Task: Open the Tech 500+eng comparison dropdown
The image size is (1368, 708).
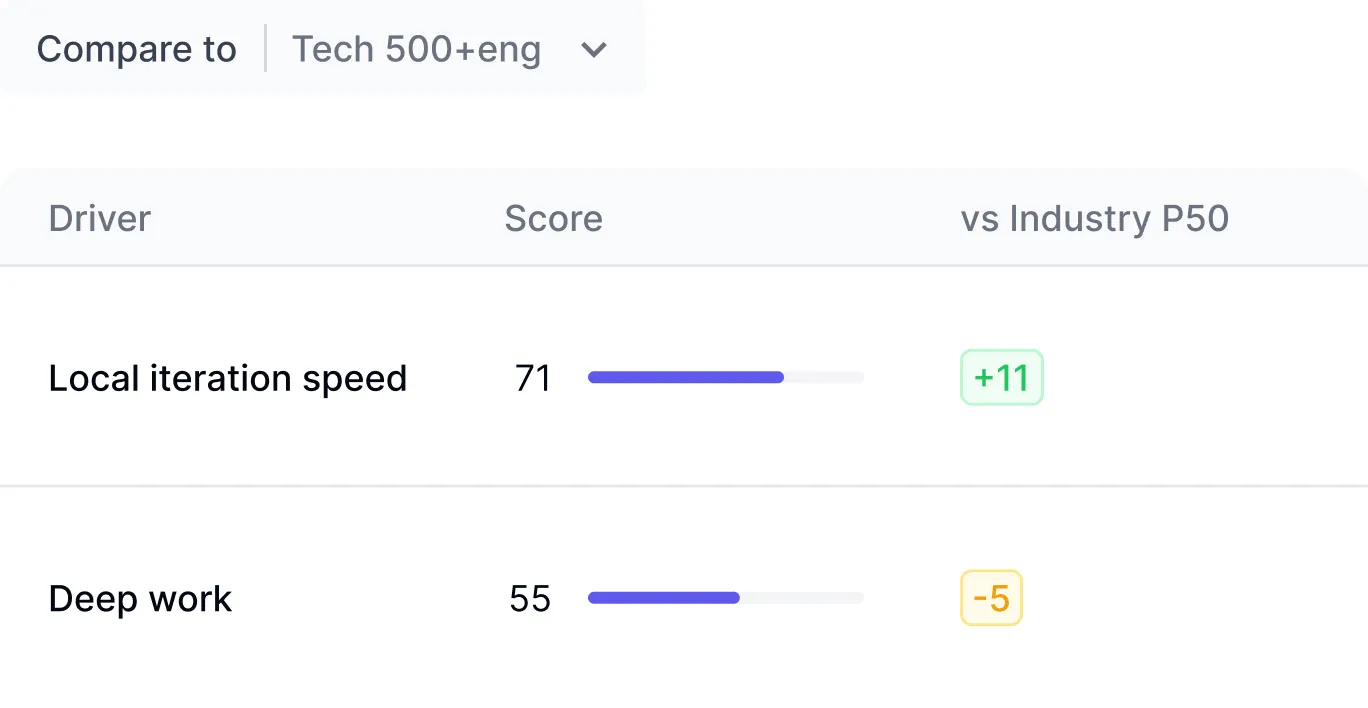Action: (416, 50)
